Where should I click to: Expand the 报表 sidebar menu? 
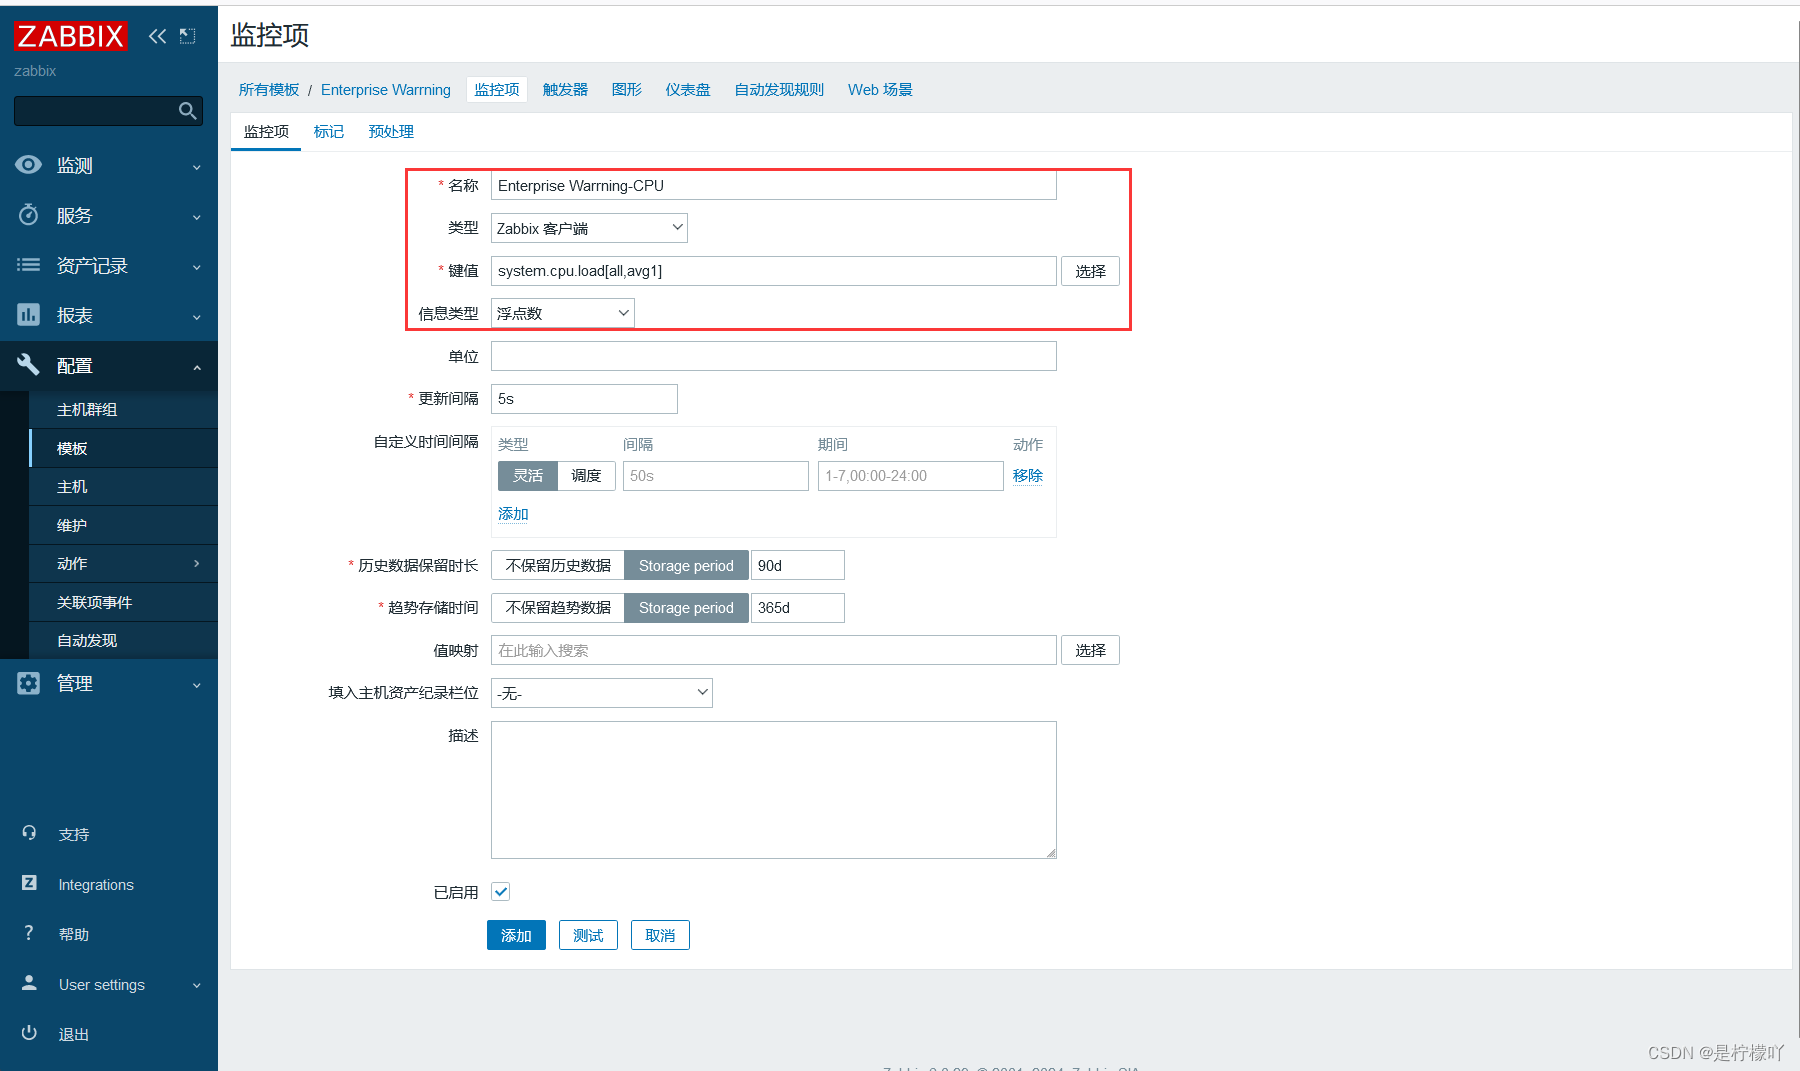coord(197,317)
